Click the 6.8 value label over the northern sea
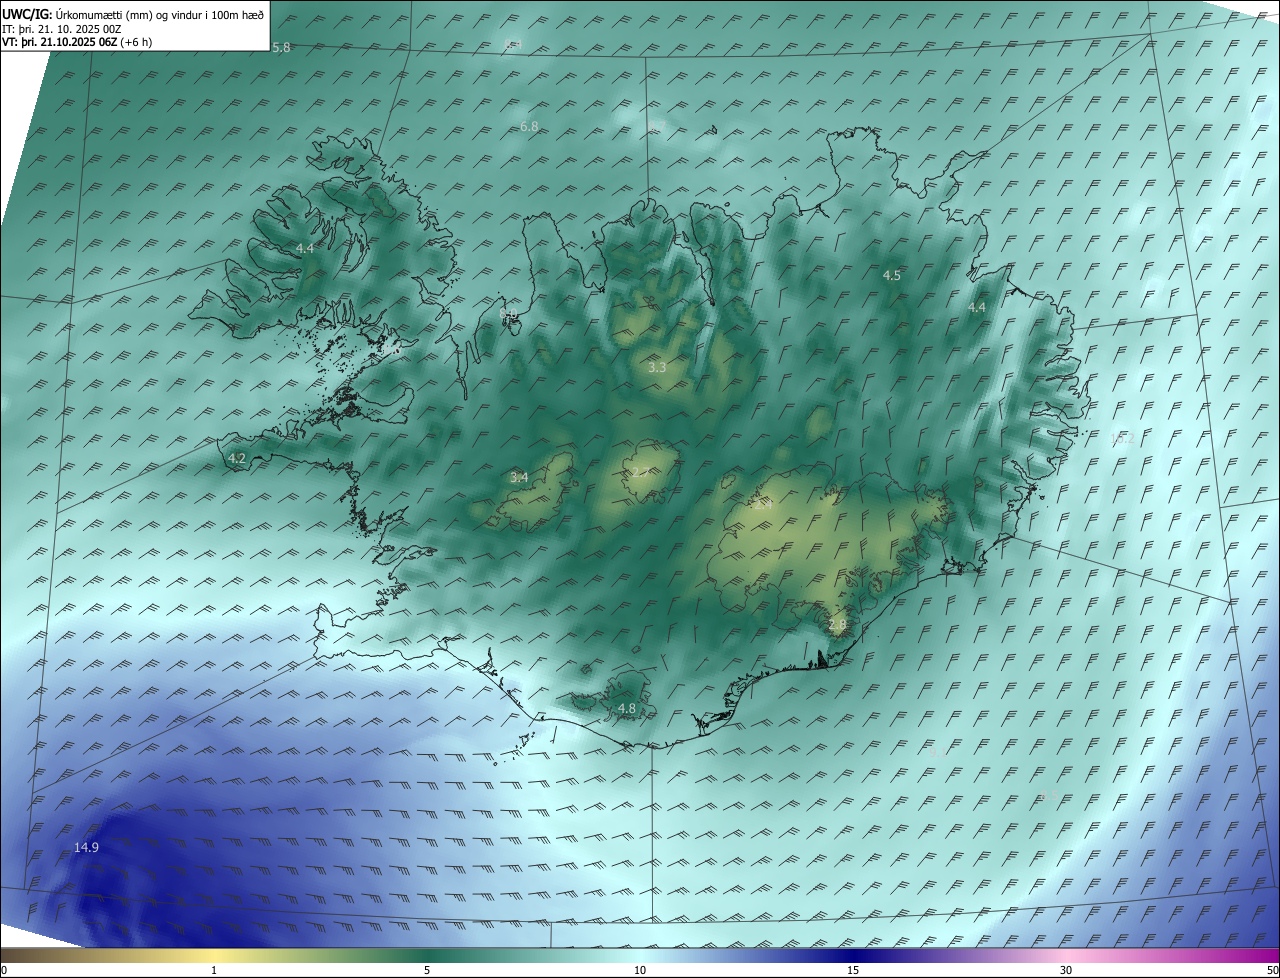 tap(529, 126)
